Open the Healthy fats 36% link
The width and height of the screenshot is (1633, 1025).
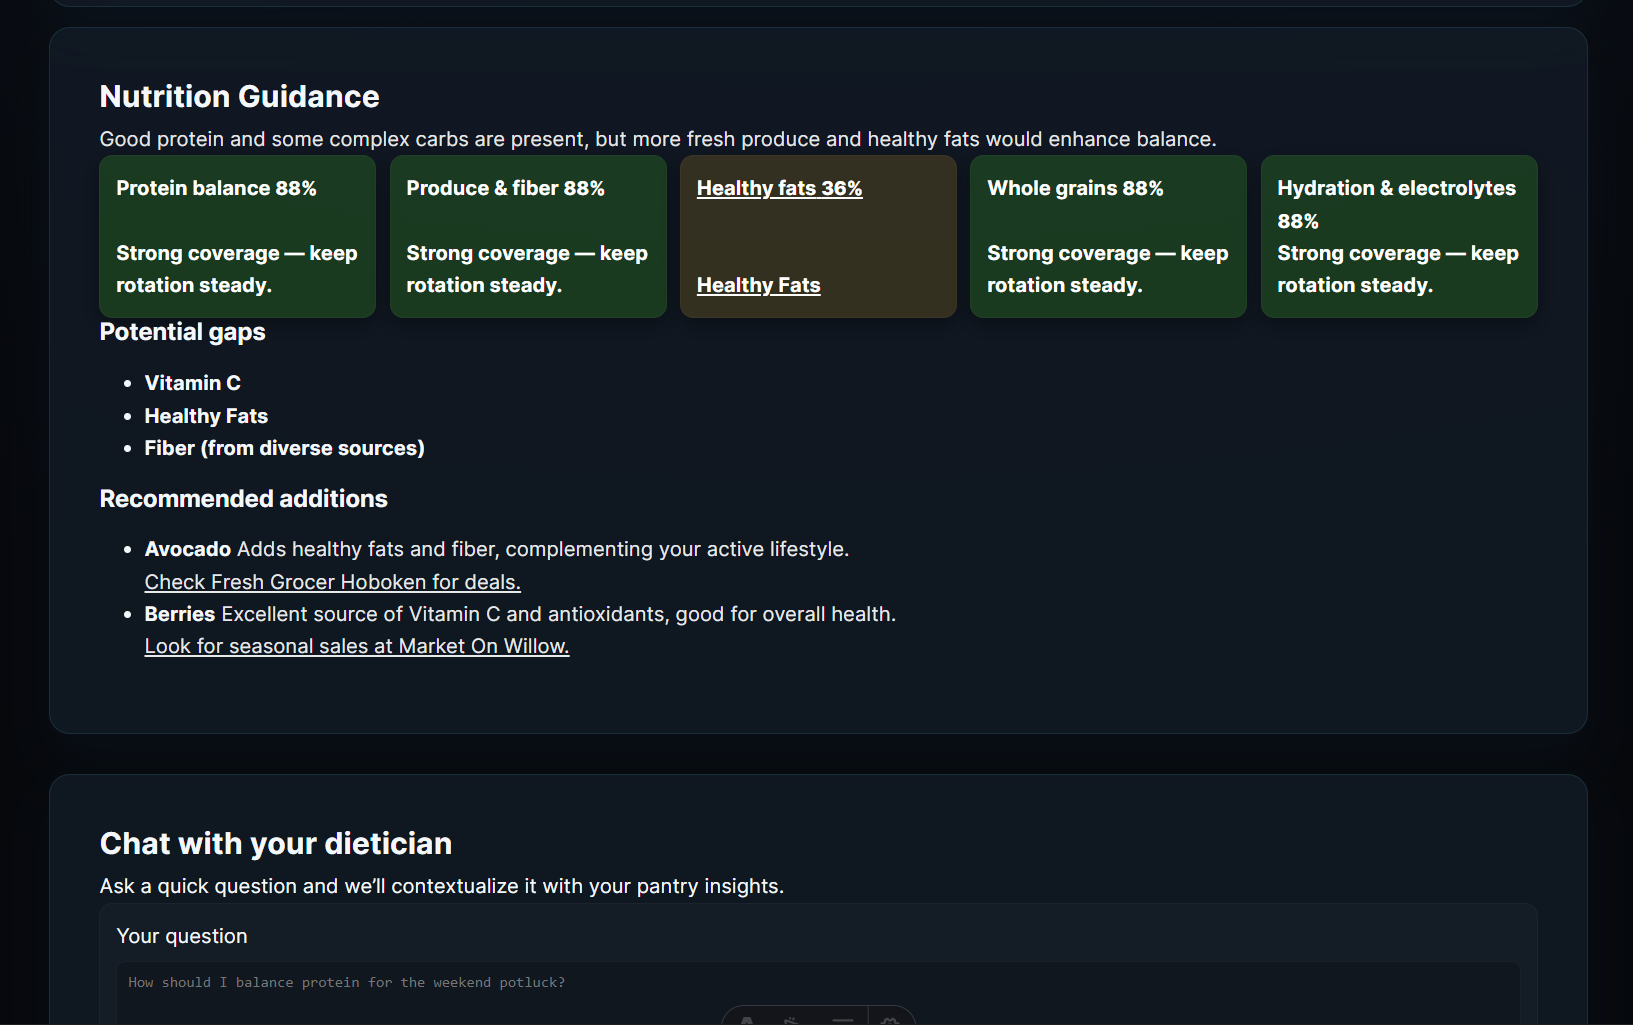[x=779, y=188]
